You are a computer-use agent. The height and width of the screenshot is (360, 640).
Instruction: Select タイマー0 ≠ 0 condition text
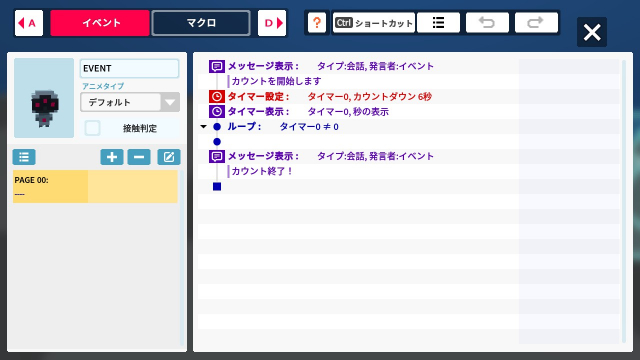click(309, 127)
